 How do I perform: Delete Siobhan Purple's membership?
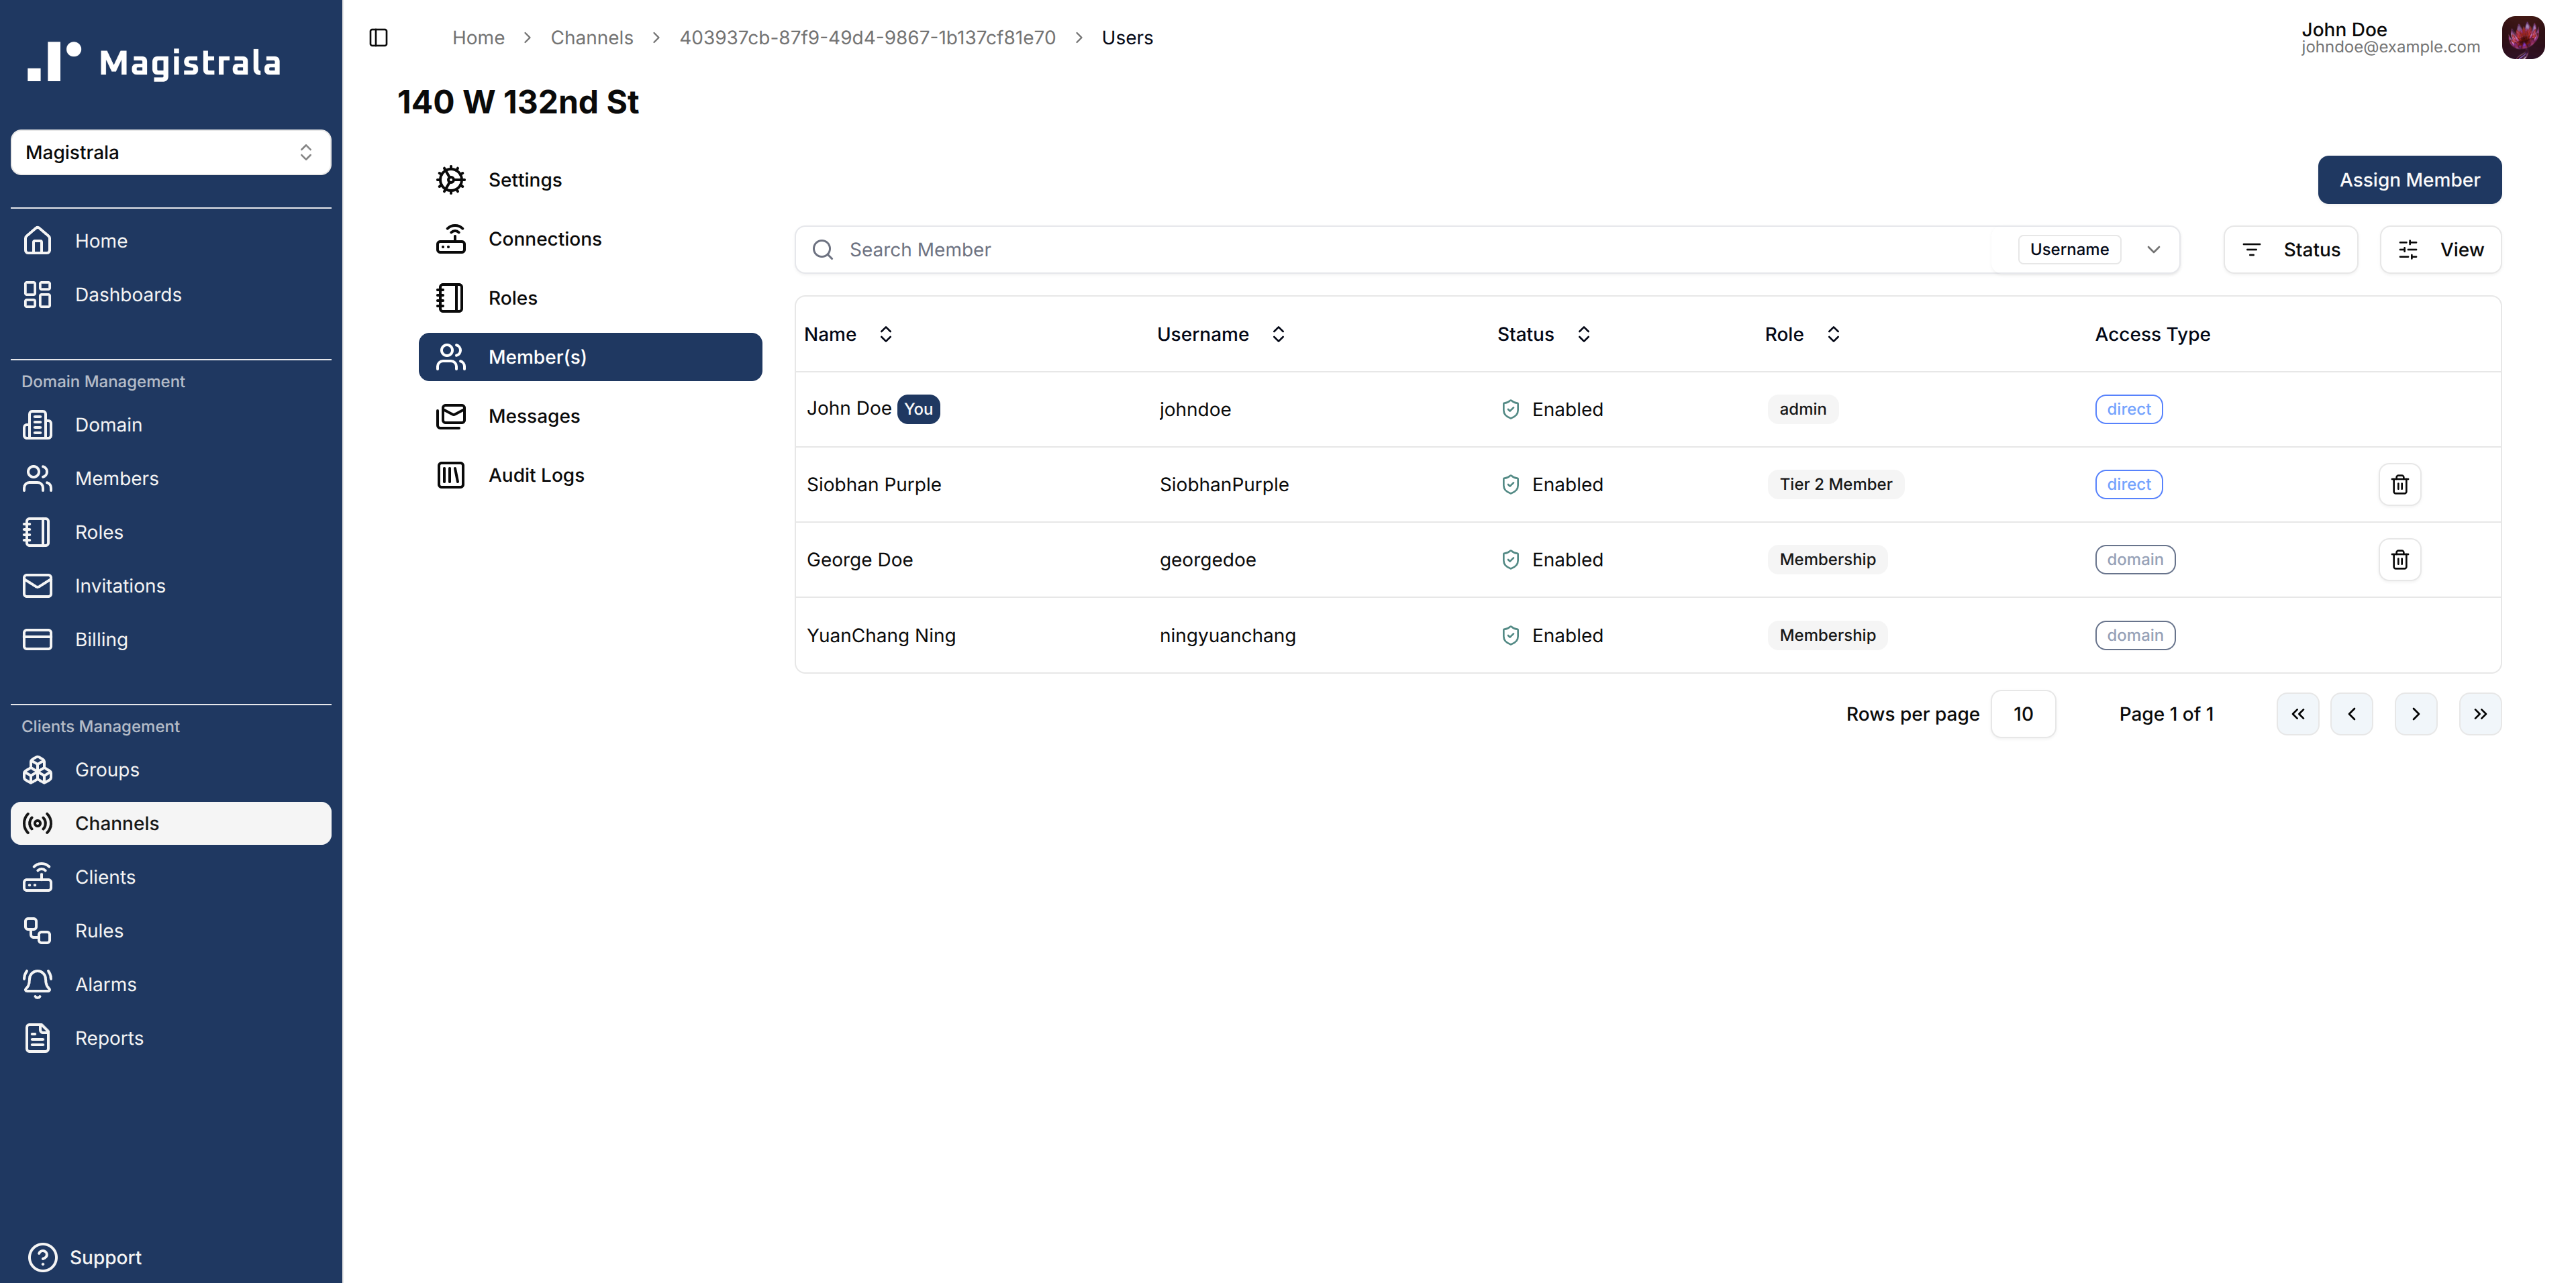pyautogui.click(x=2399, y=484)
